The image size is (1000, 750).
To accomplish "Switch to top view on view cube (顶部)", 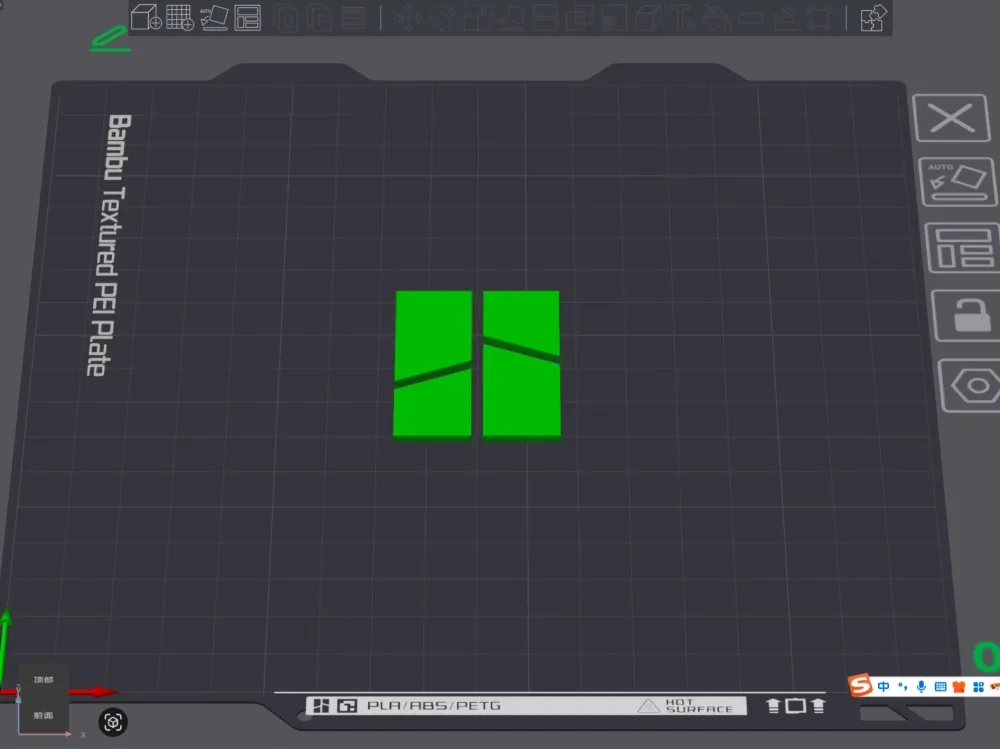I will (43, 680).
